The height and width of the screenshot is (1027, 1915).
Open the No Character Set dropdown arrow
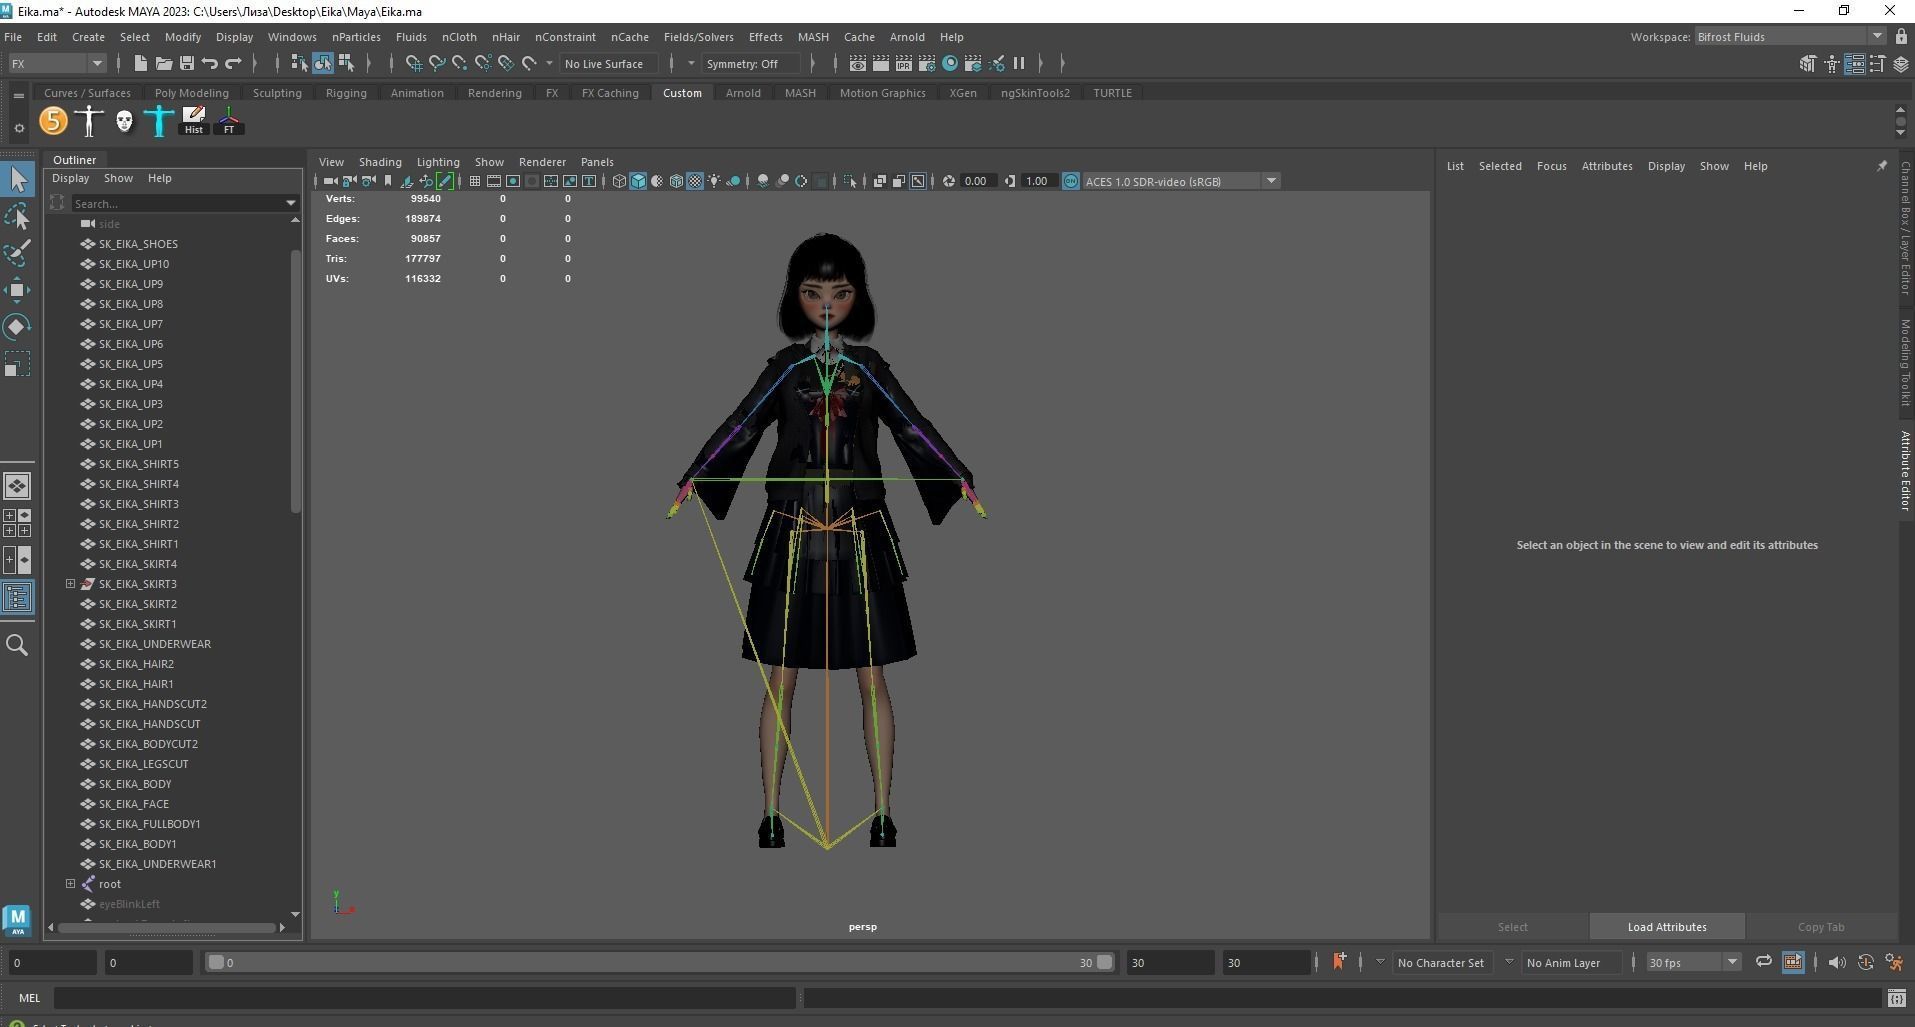tap(1380, 962)
